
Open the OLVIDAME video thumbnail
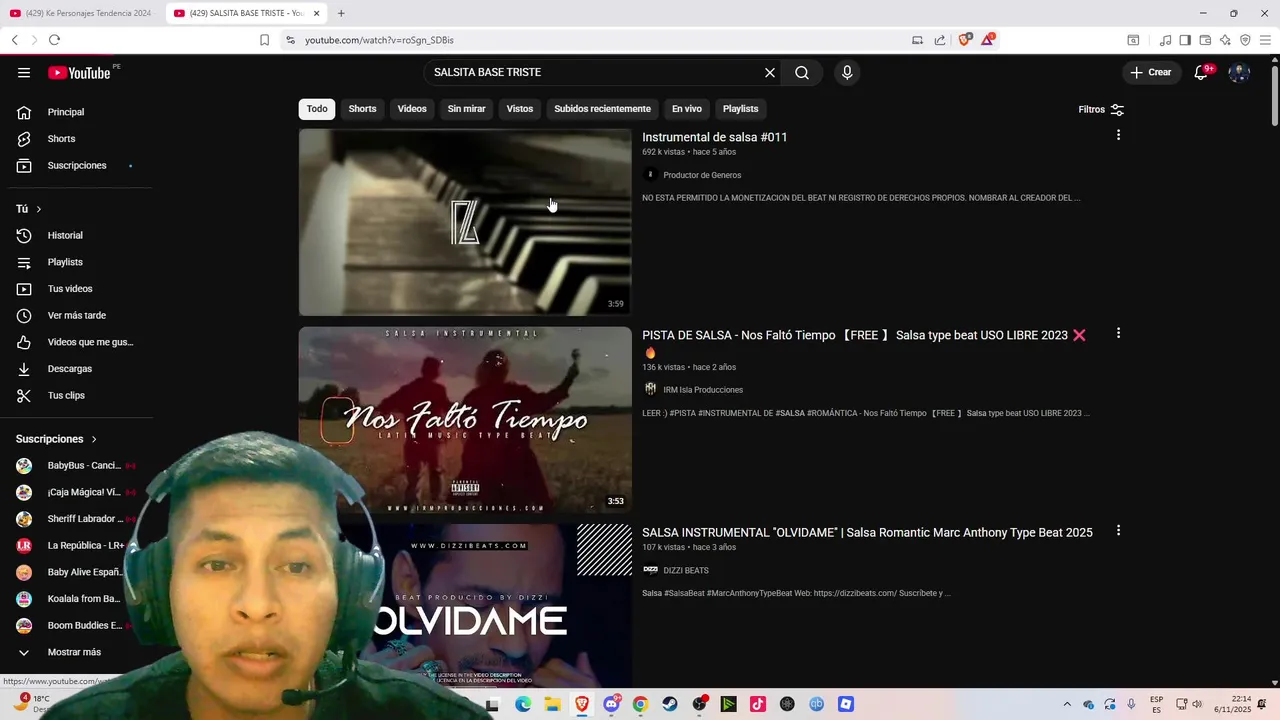(465, 605)
